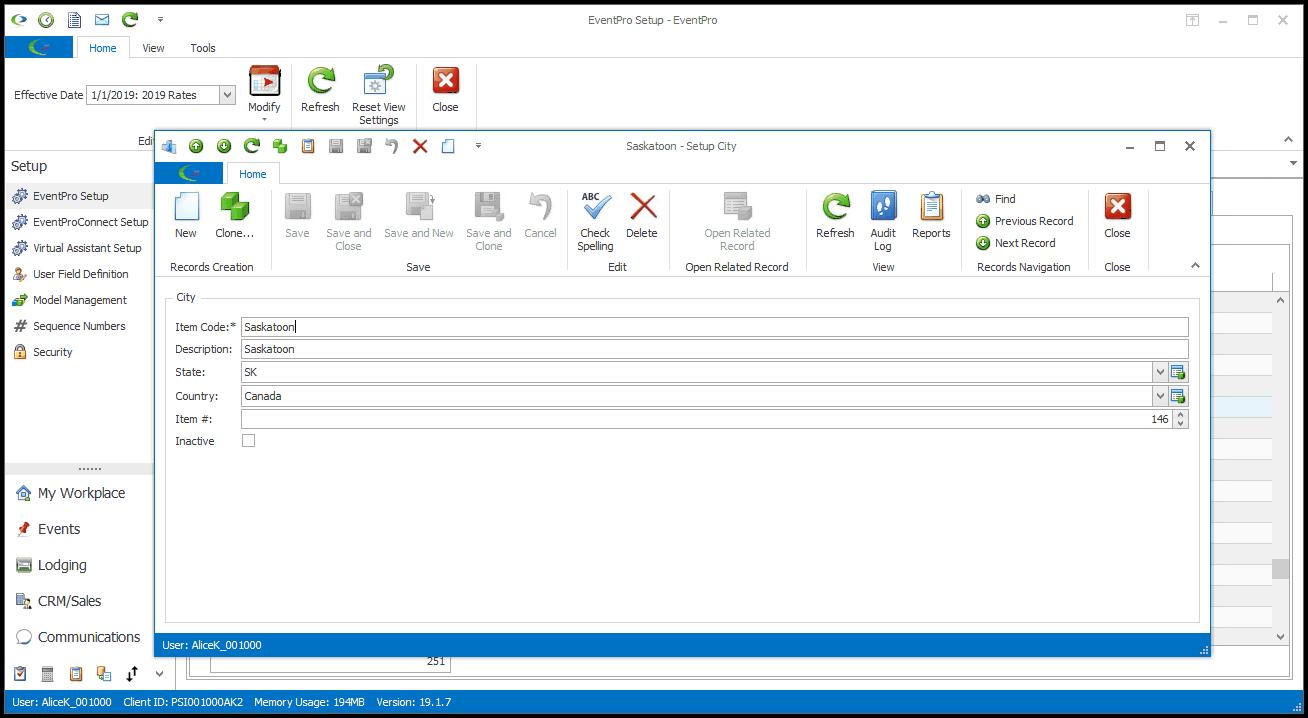
Task: Go to Previous Record
Action: 1025,221
